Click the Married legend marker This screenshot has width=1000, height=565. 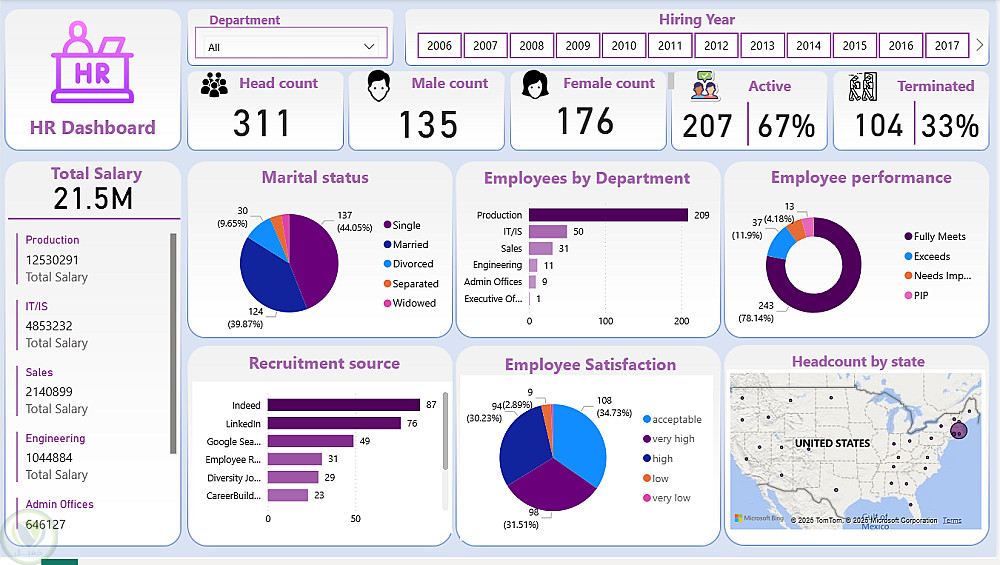pos(387,244)
